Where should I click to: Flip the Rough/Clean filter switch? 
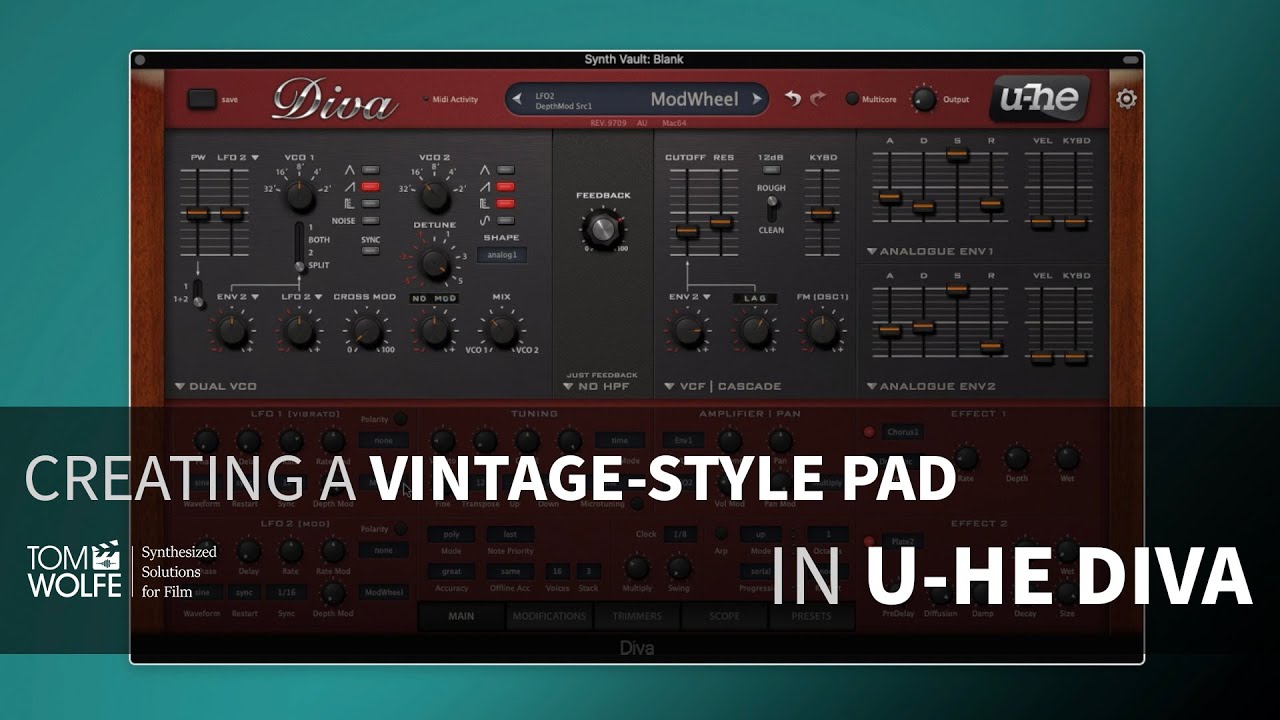[771, 208]
